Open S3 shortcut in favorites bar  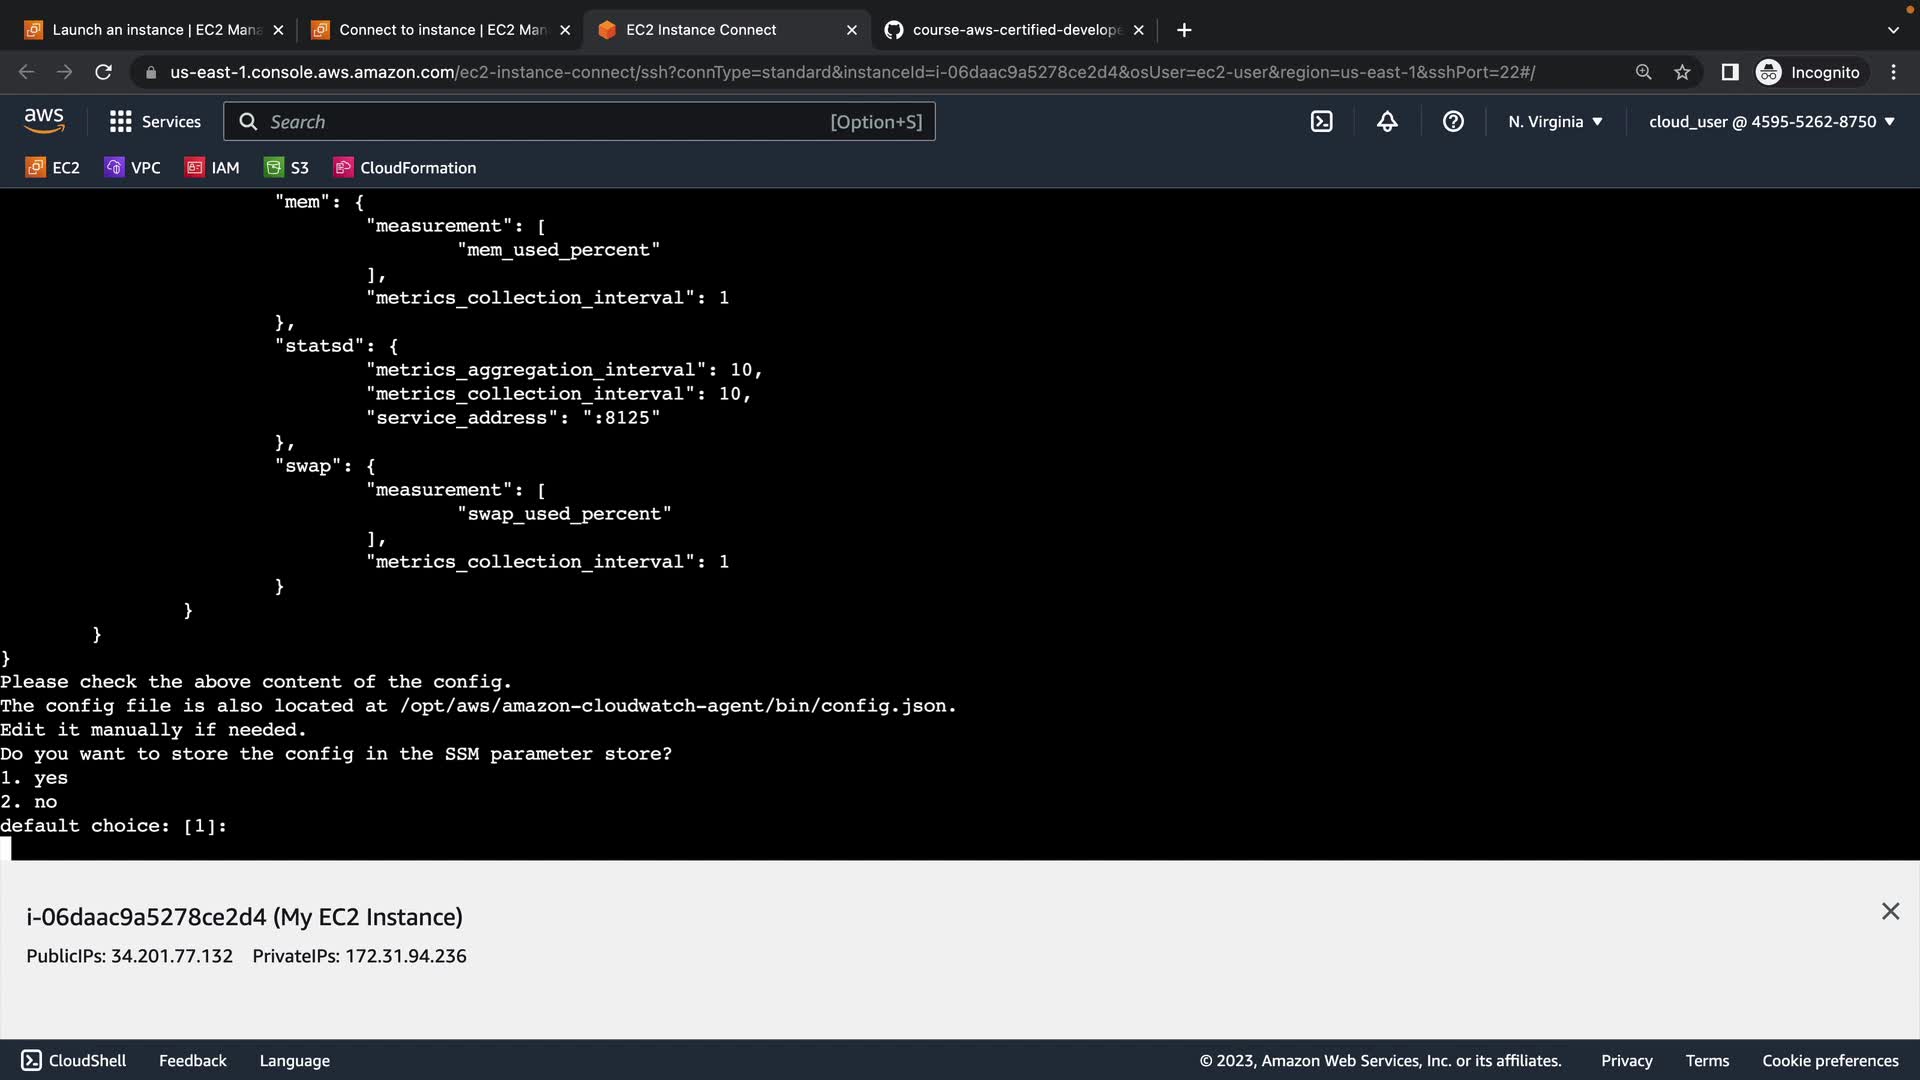(x=287, y=168)
